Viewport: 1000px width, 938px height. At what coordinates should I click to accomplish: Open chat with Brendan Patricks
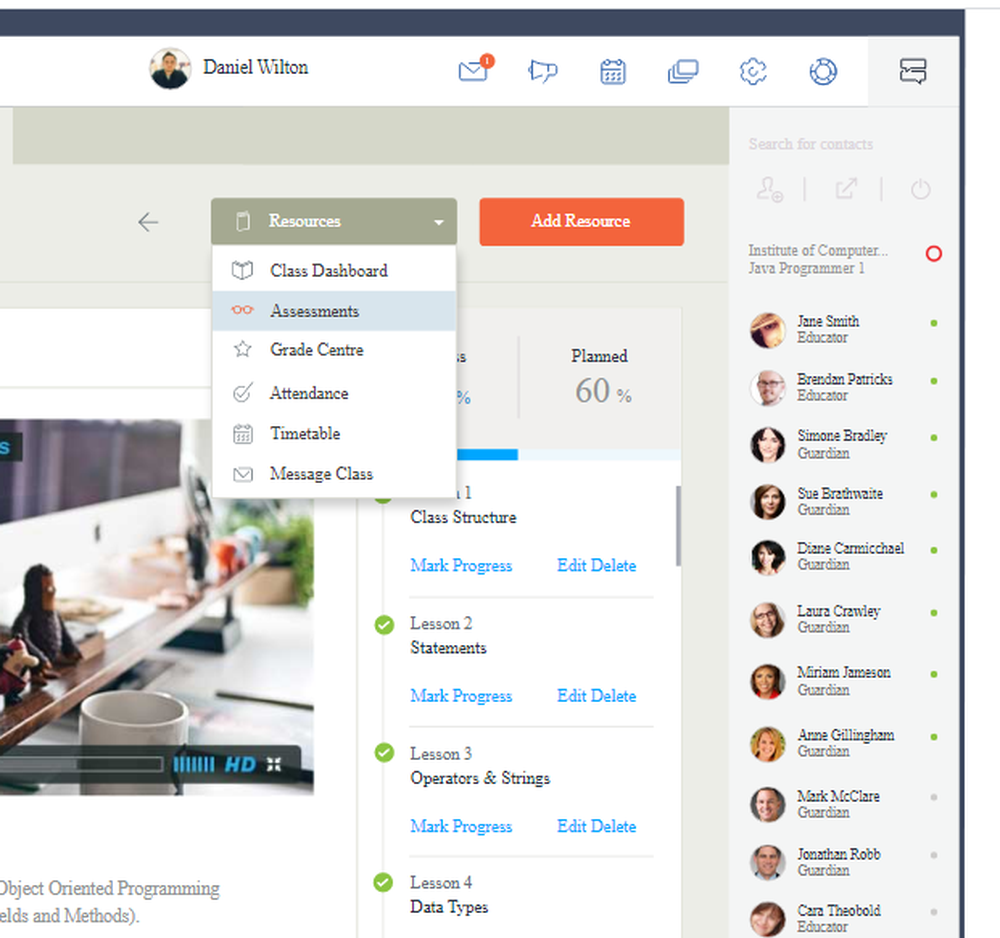(843, 387)
